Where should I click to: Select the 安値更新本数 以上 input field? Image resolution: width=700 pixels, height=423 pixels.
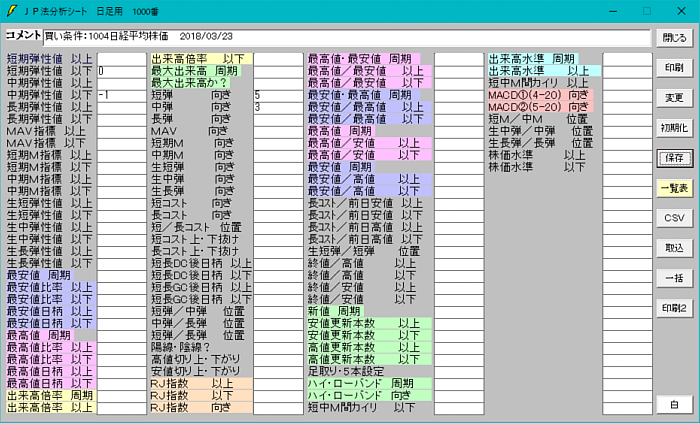459,324
